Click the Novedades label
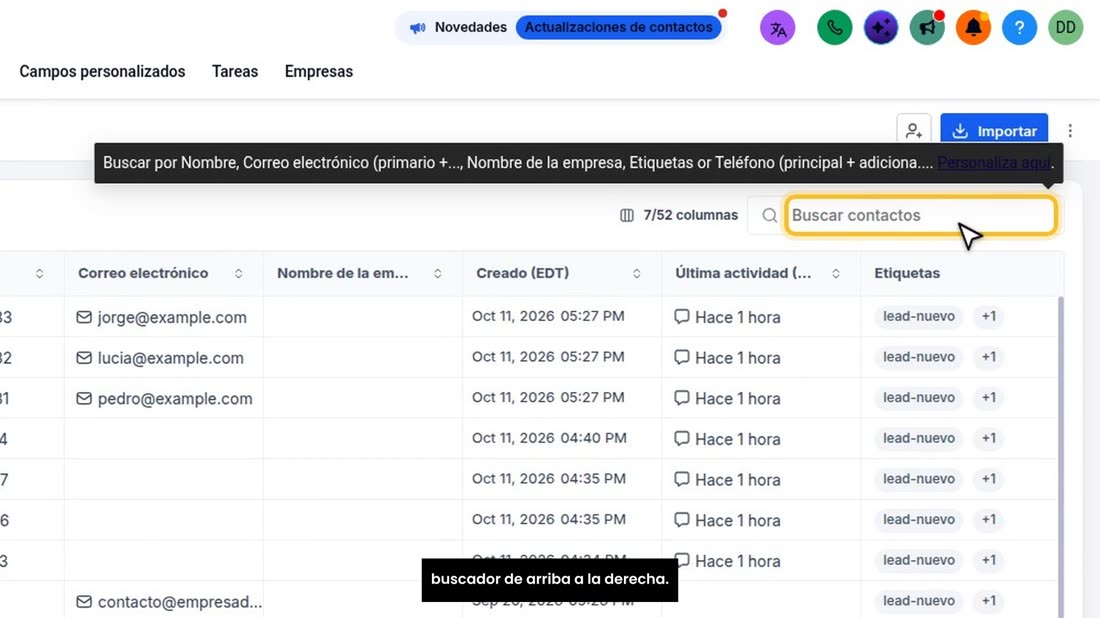 (x=471, y=27)
